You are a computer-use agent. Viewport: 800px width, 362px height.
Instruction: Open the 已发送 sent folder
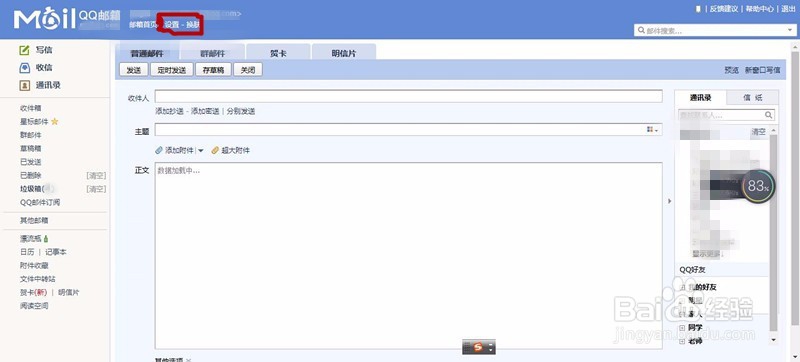(31, 162)
